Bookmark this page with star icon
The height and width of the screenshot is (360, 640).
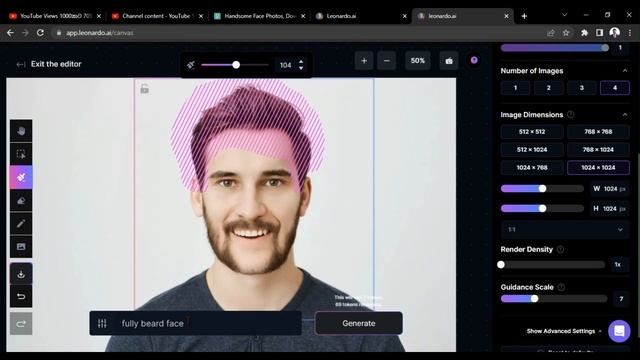tap(566, 33)
